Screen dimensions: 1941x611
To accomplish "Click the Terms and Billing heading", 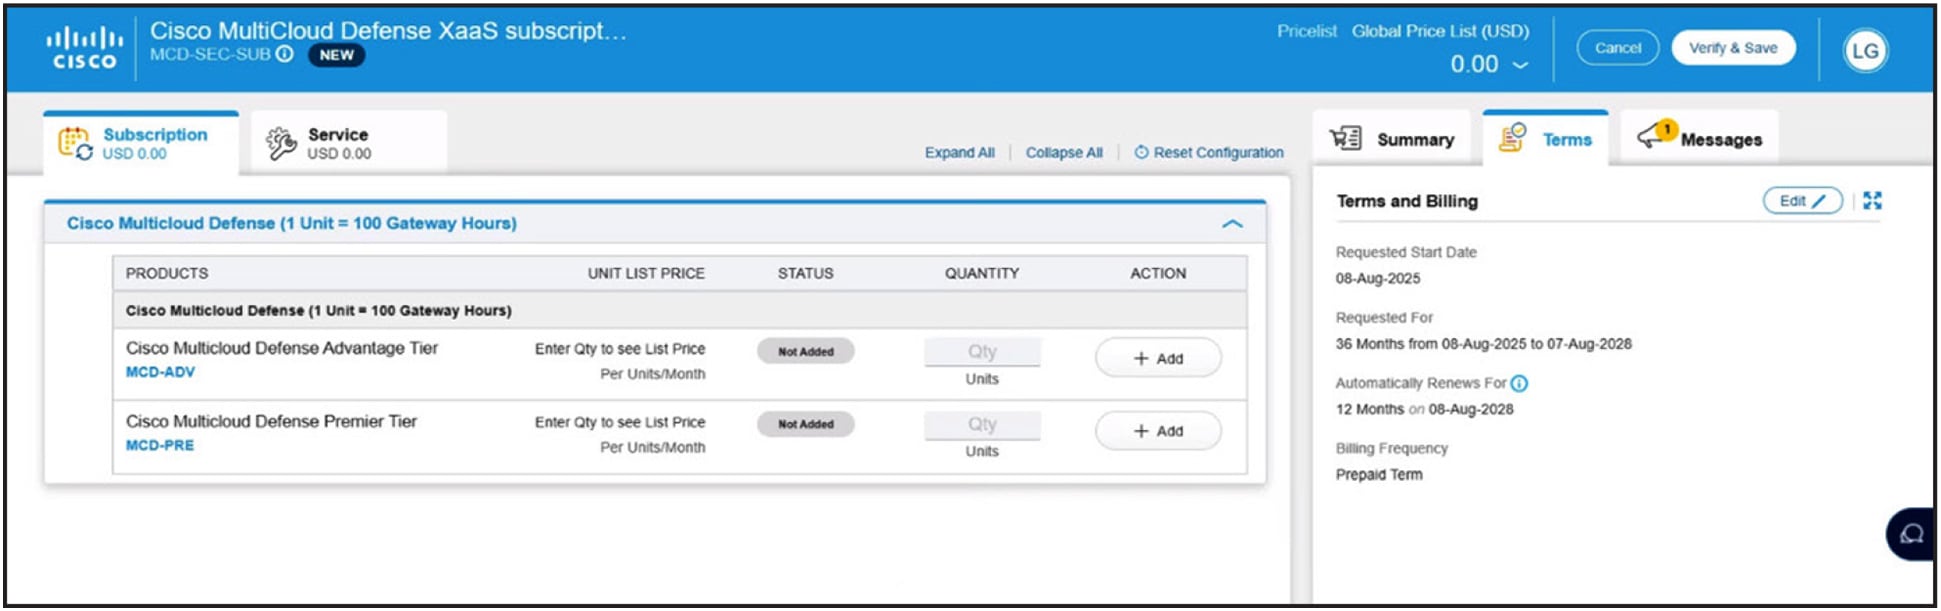I will pos(1407,201).
